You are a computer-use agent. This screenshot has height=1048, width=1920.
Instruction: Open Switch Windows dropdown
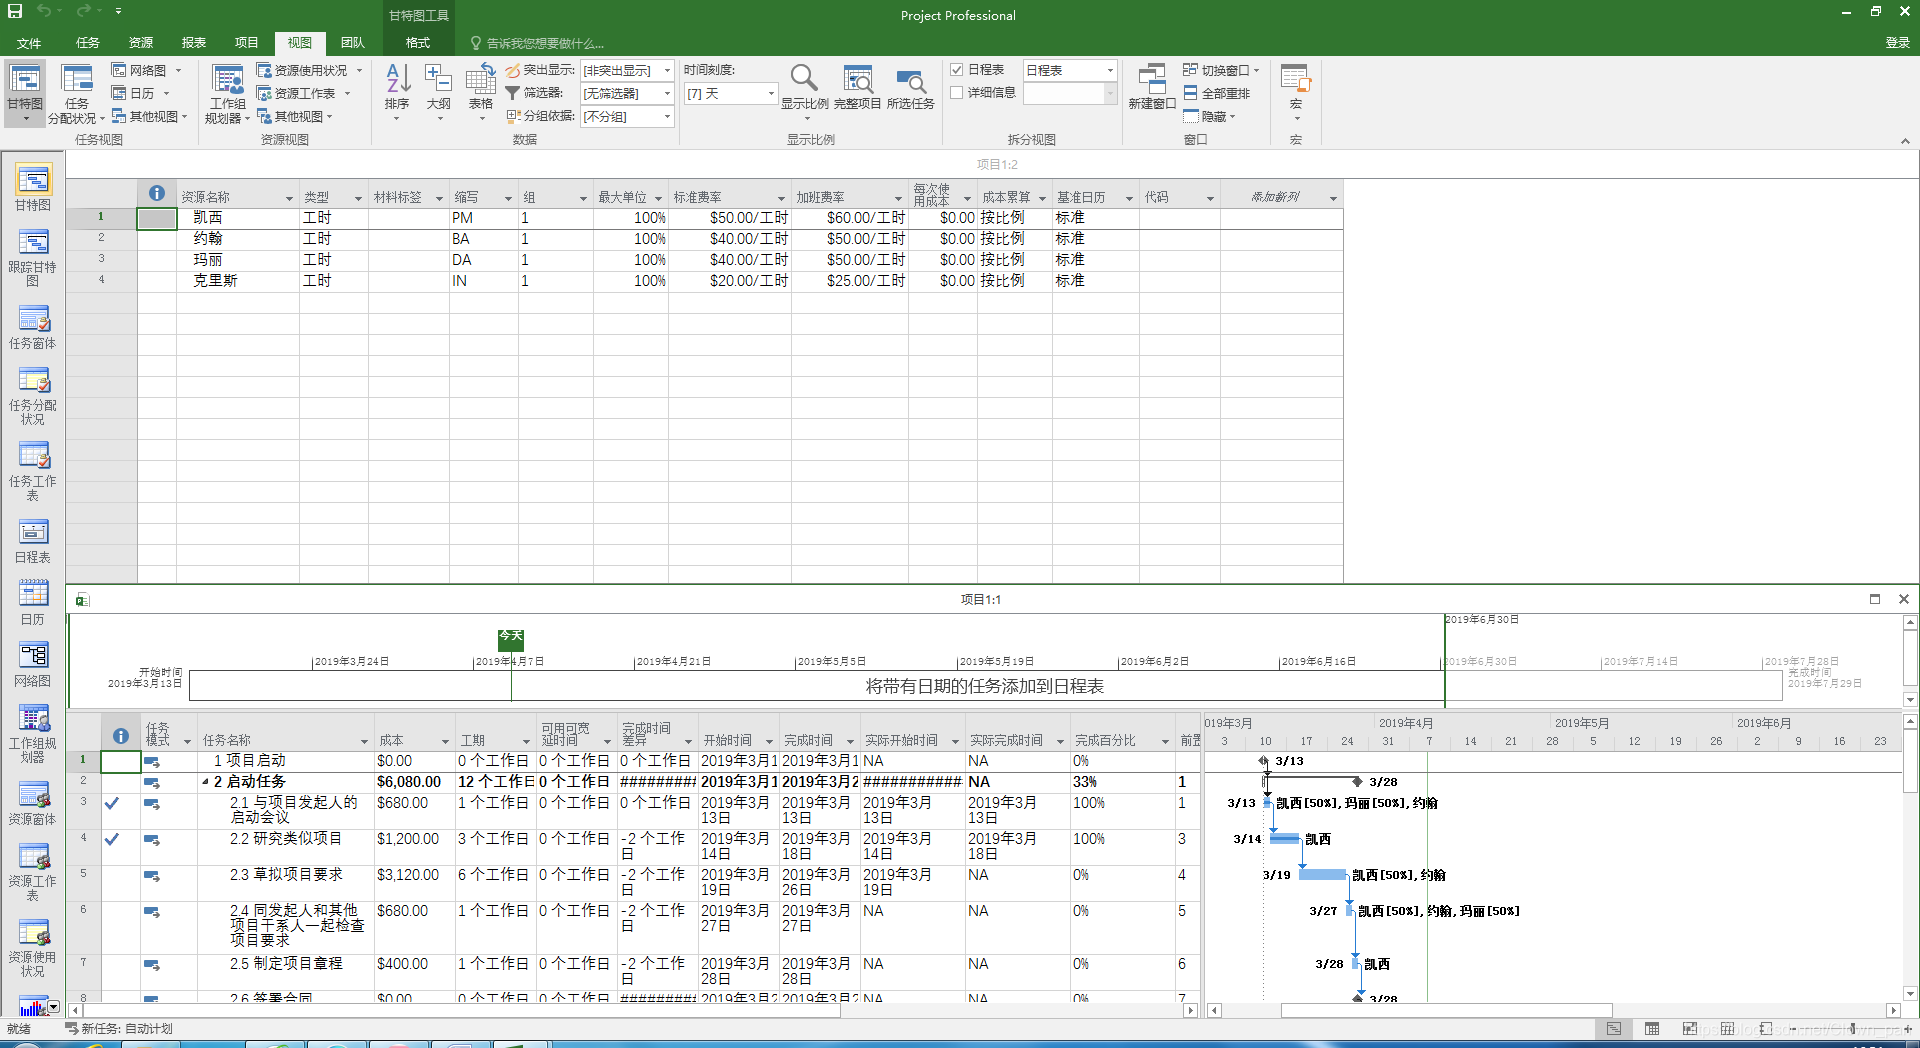(1222, 70)
